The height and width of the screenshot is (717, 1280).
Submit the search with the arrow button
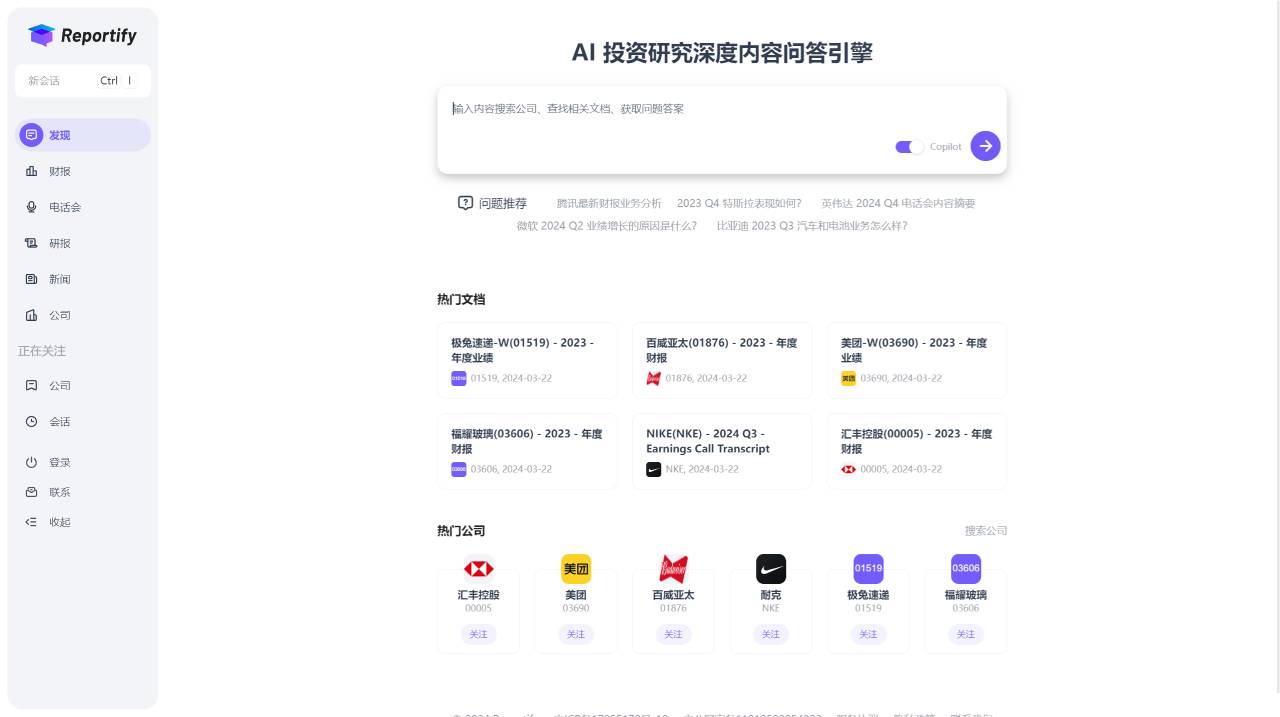pos(985,146)
